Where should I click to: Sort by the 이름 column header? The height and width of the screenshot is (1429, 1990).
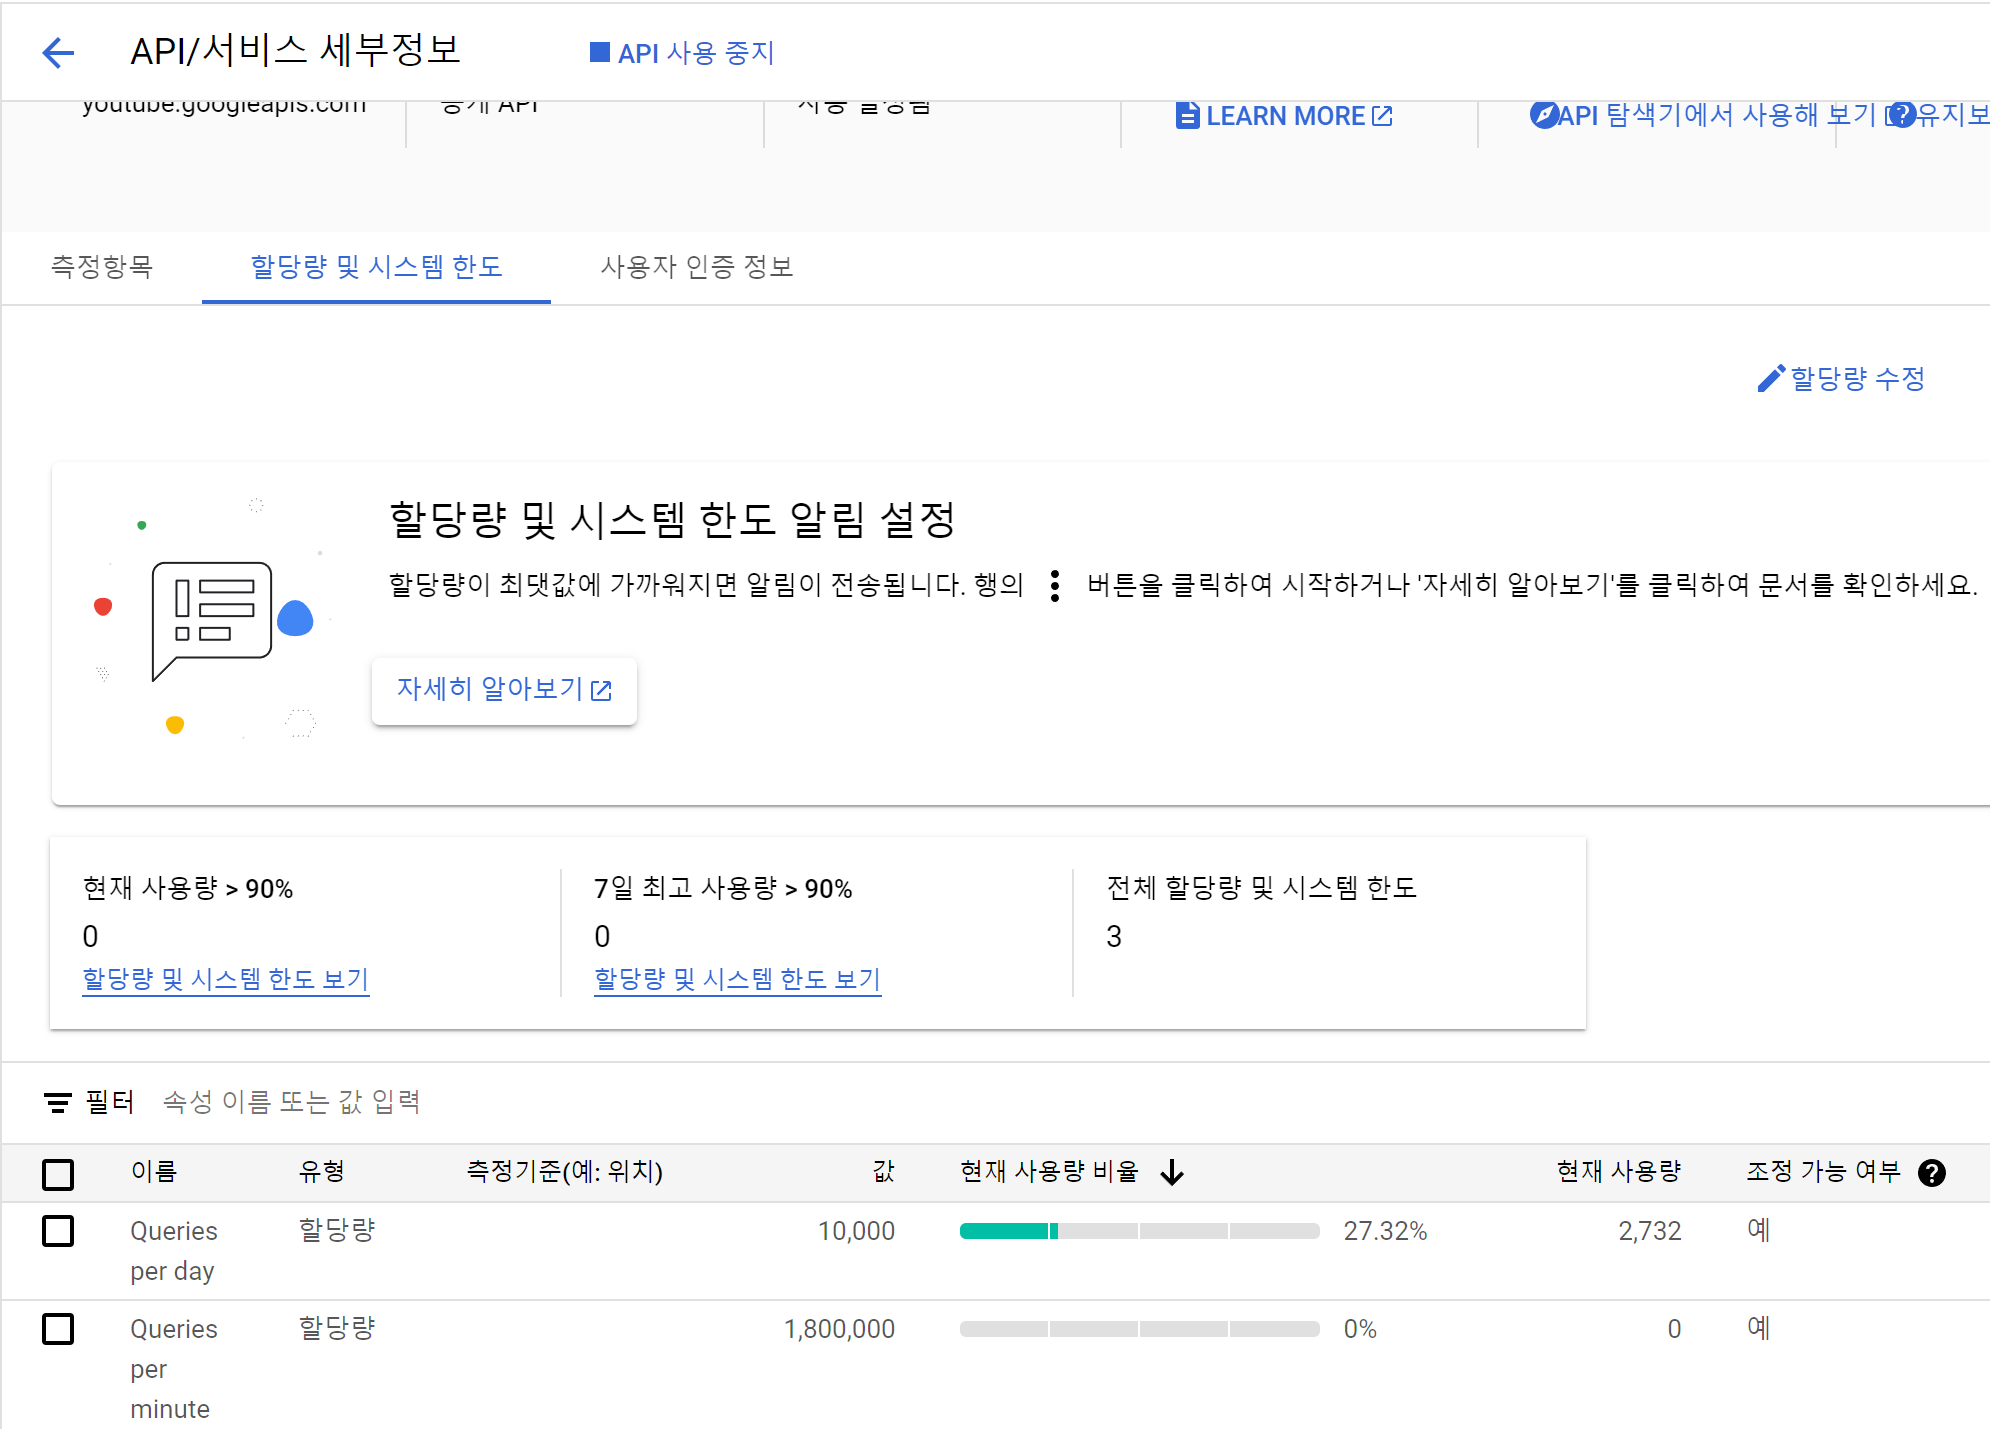pyautogui.click(x=153, y=1172)
